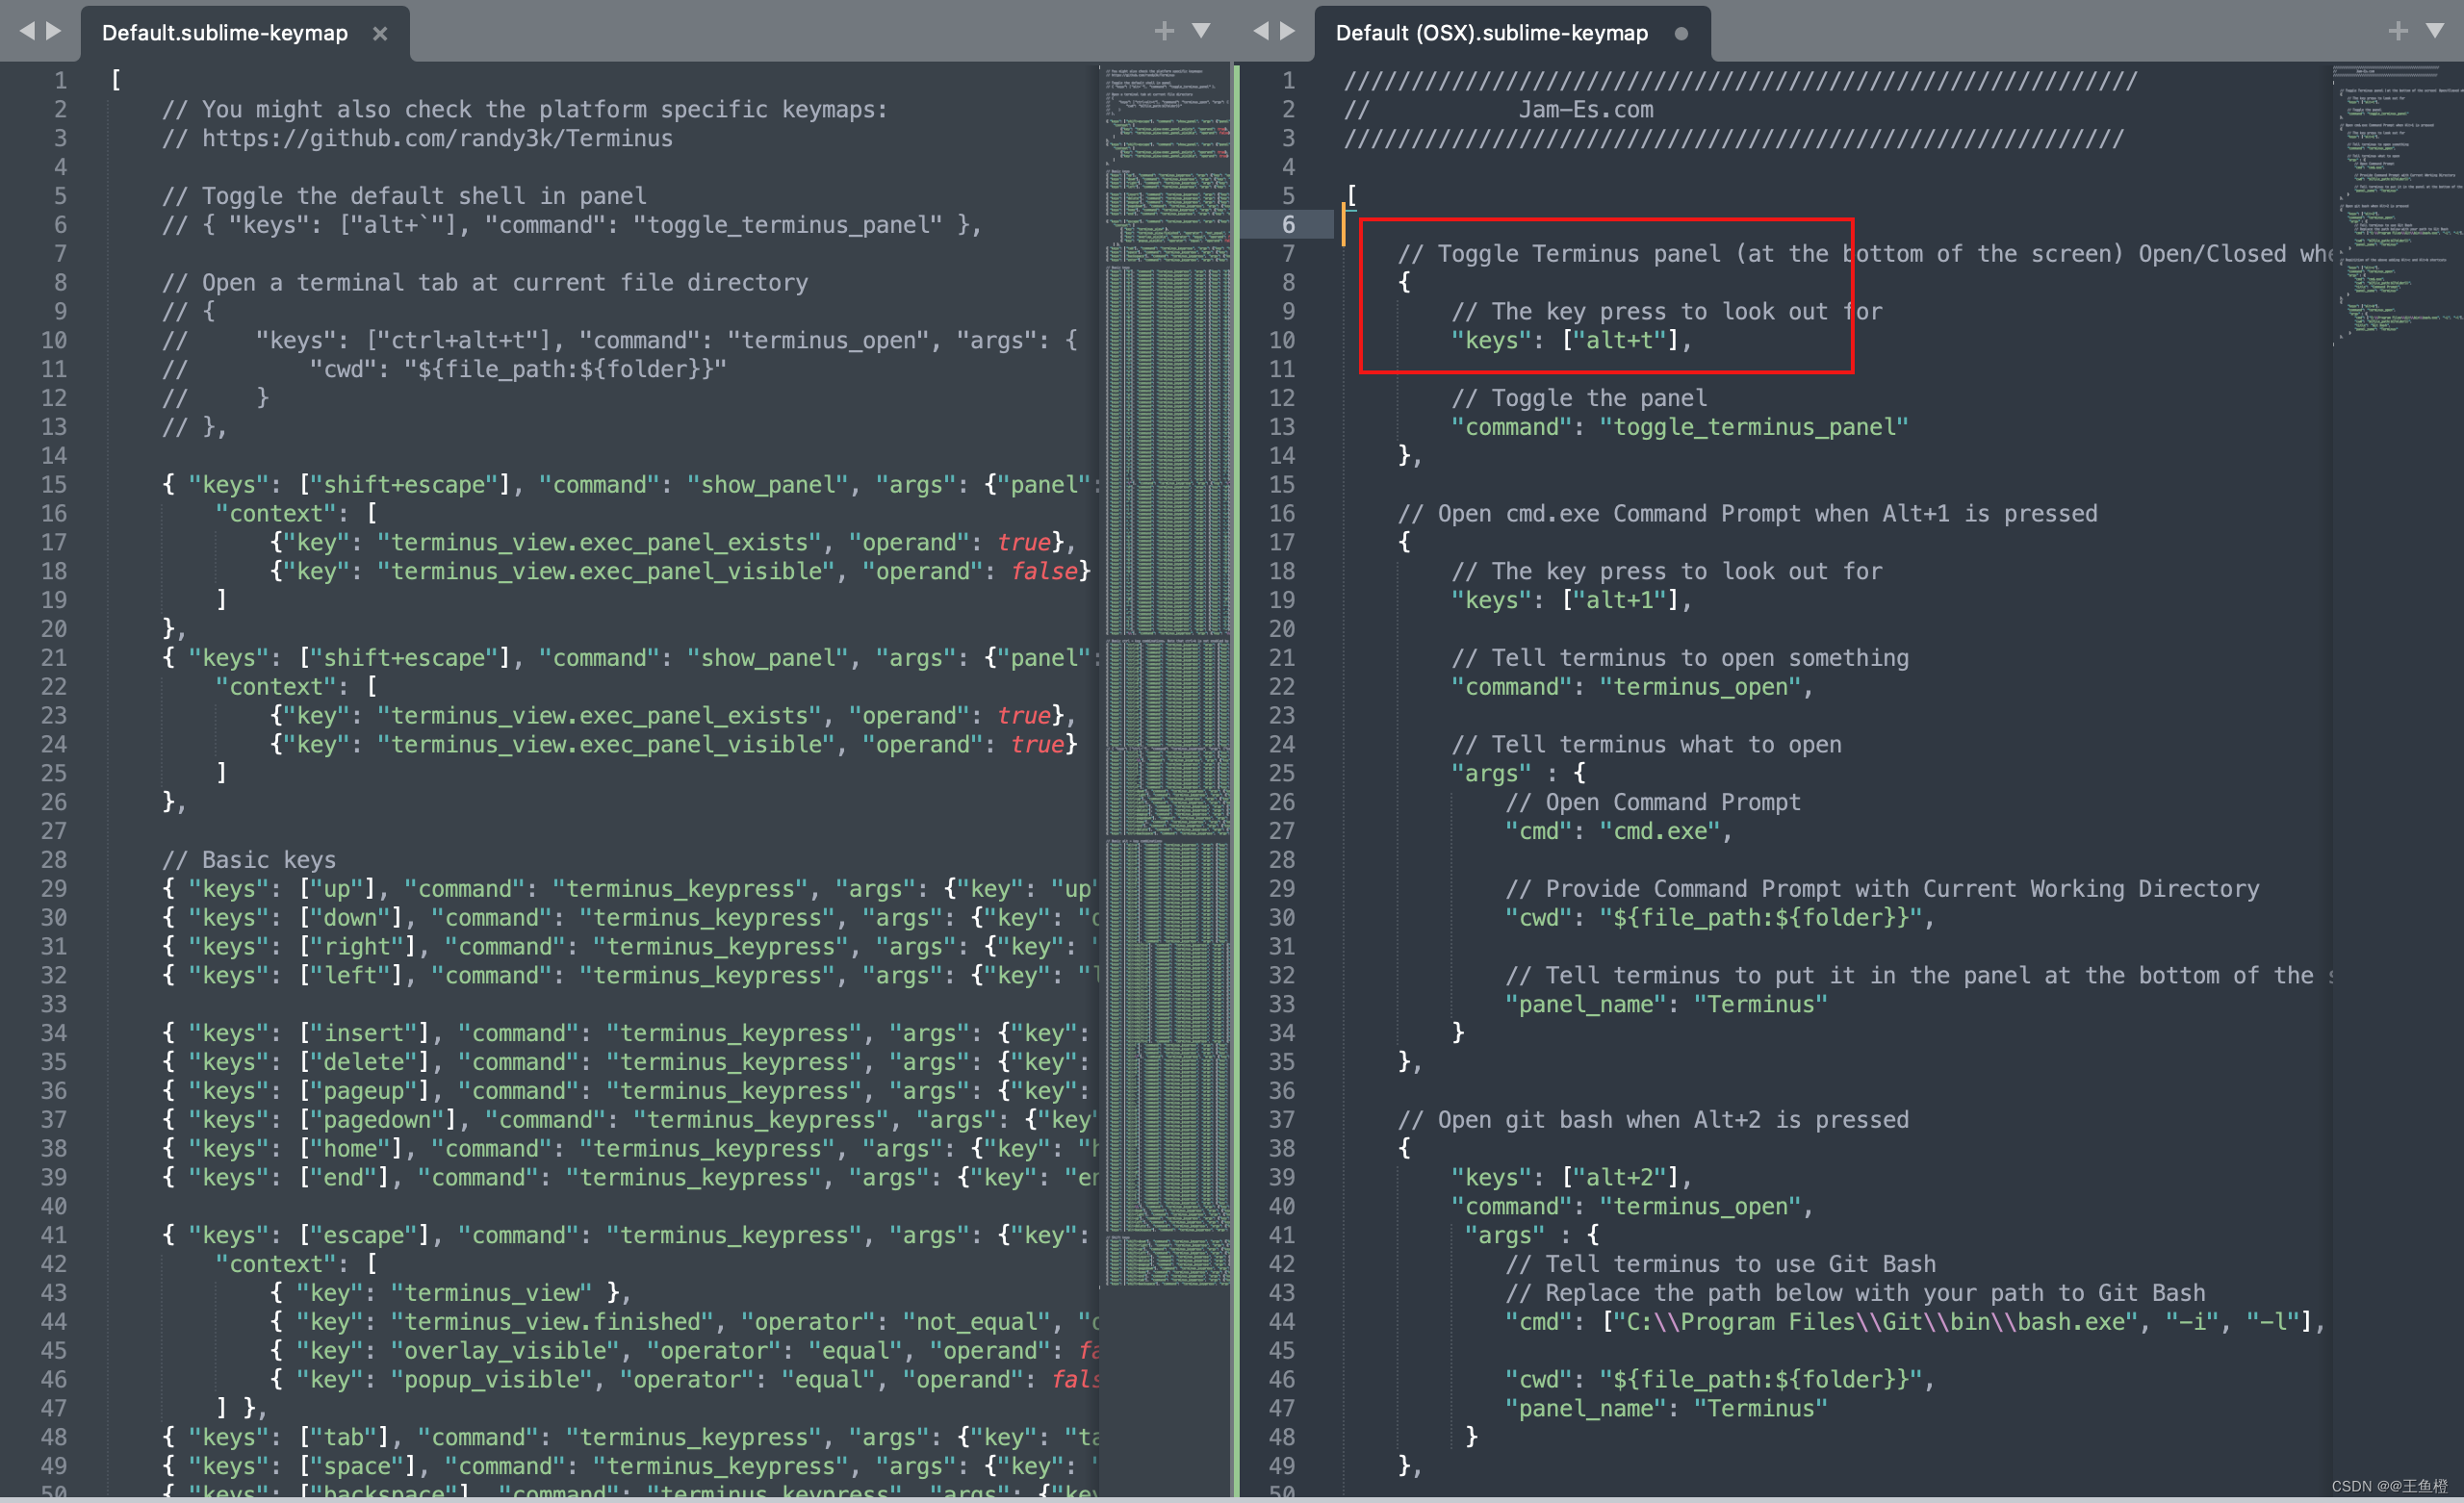Open a new tab in the left pane

pos(1163,30)
